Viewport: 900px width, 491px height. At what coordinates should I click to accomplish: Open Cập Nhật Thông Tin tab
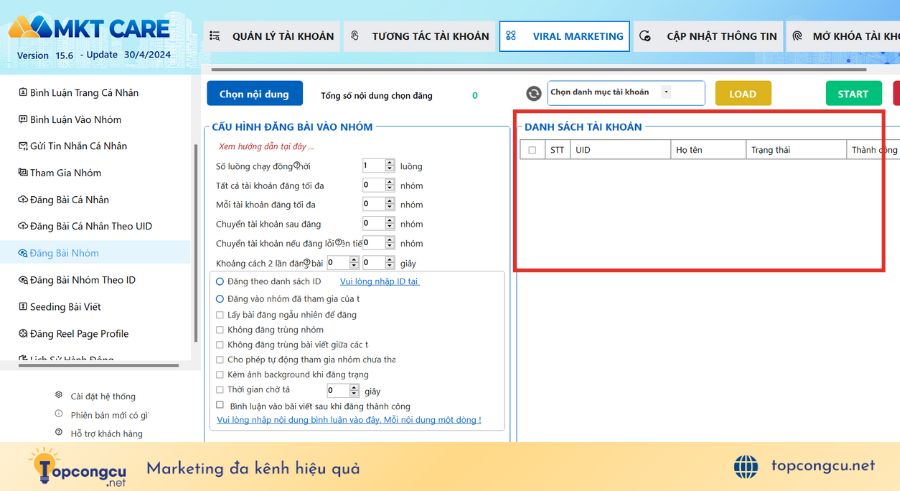pos(708,36)
